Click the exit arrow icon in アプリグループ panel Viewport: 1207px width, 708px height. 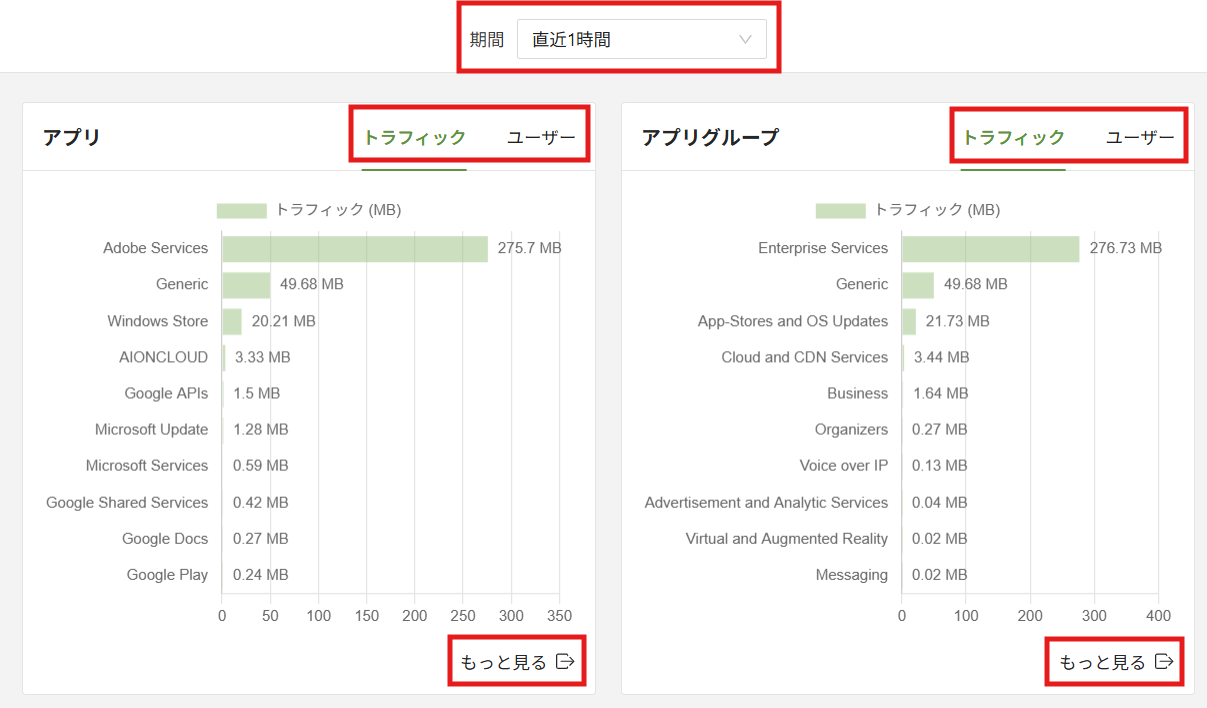click(x=1164, y=661)
